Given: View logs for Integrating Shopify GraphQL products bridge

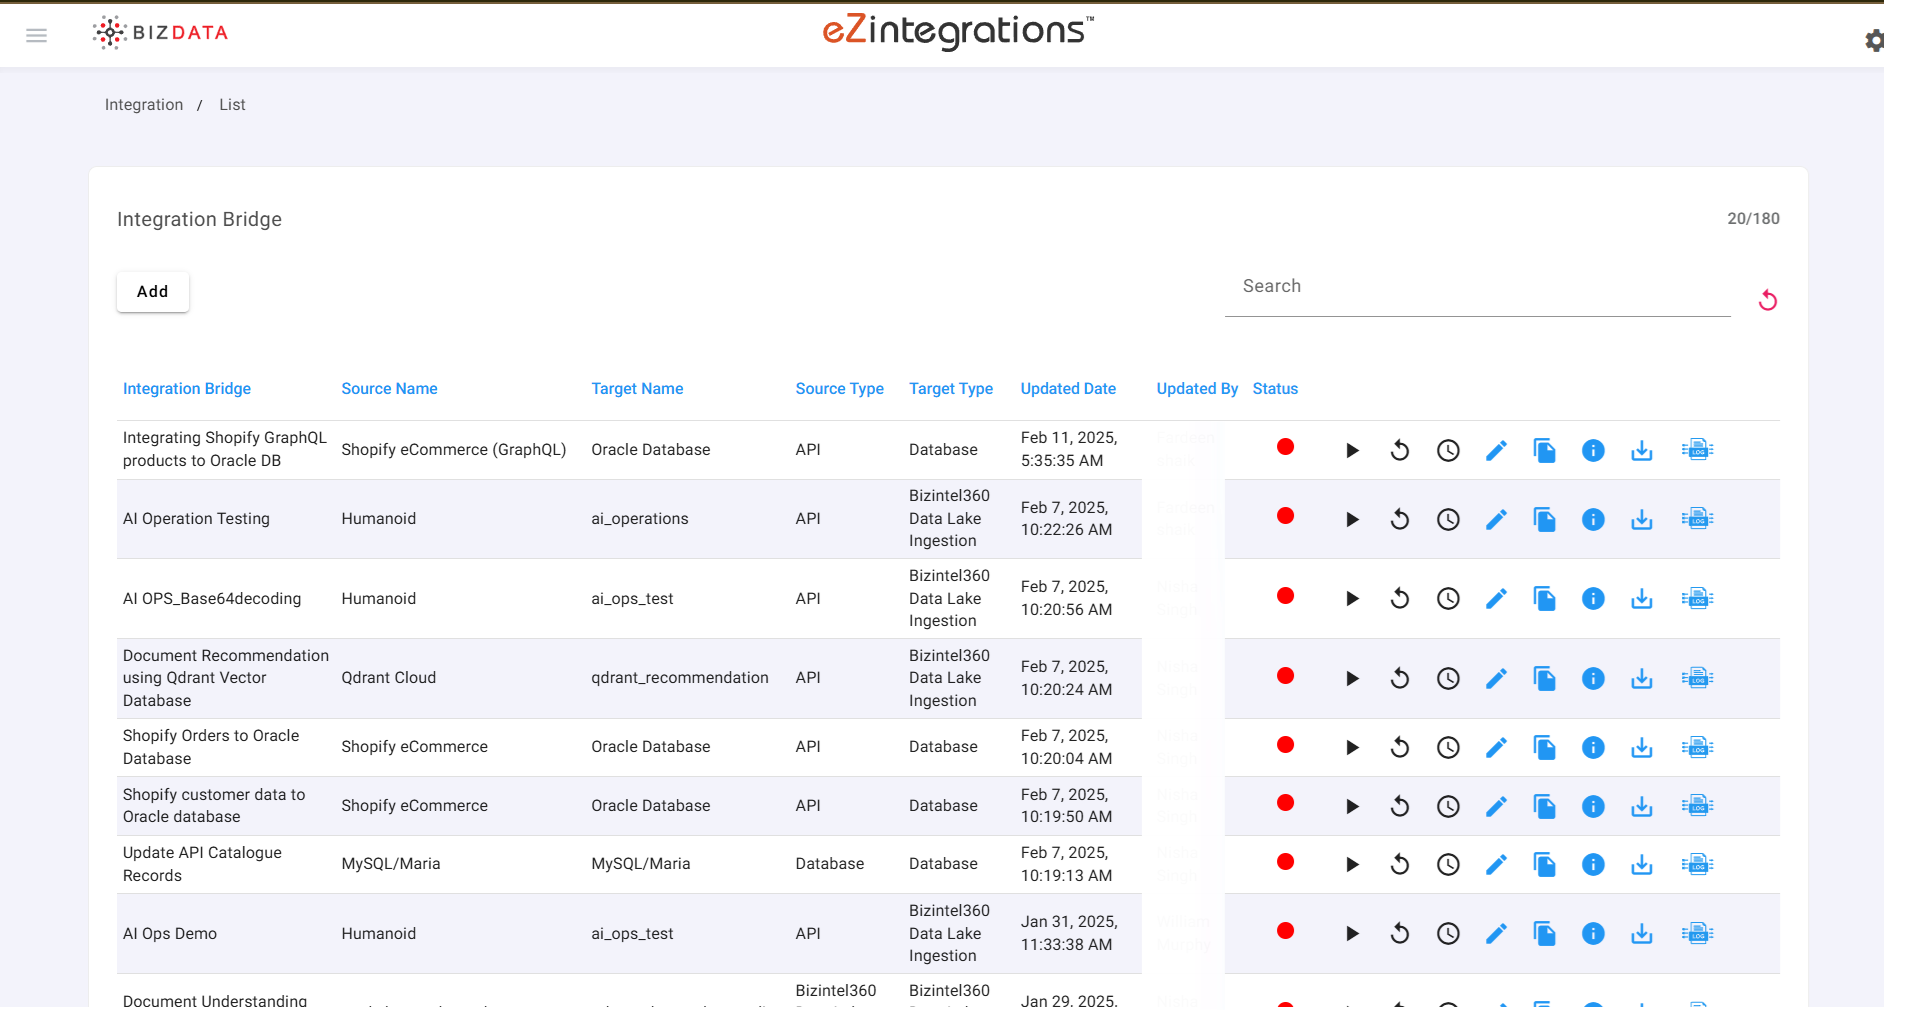Looking at the screenshot, I should pyautogui.click(x=1697, y=450).
